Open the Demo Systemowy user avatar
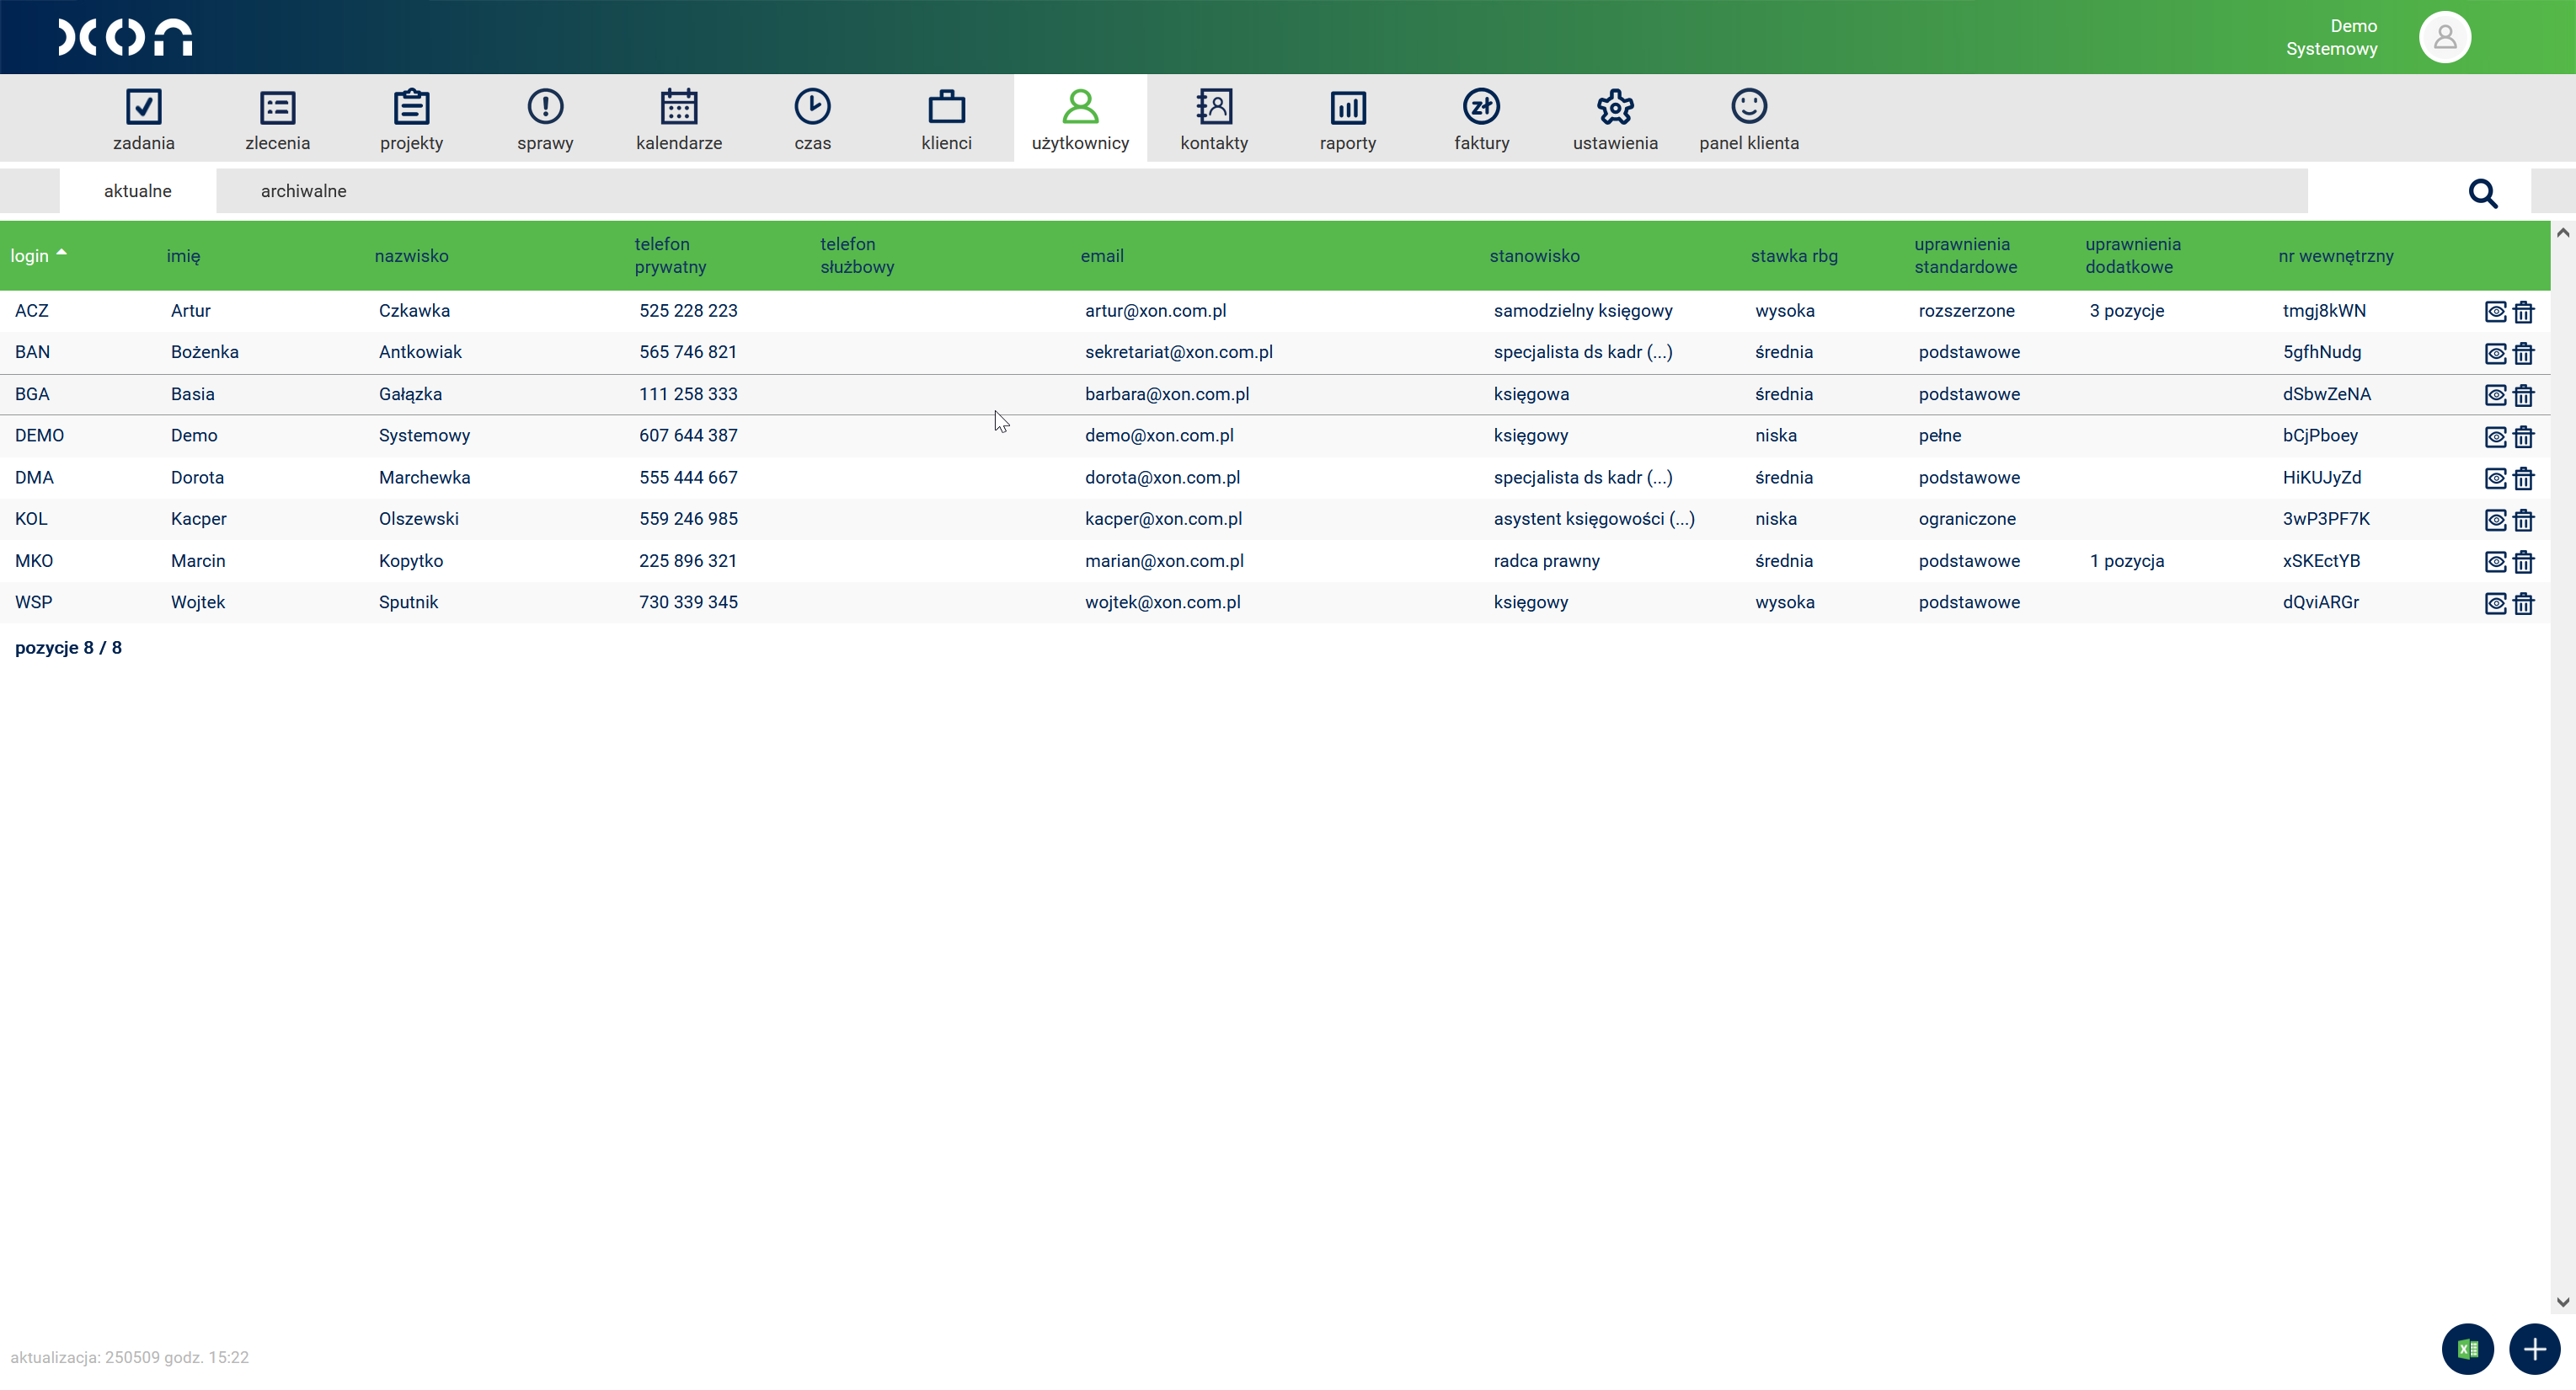The image size is (2576, 1390). 2444,37
